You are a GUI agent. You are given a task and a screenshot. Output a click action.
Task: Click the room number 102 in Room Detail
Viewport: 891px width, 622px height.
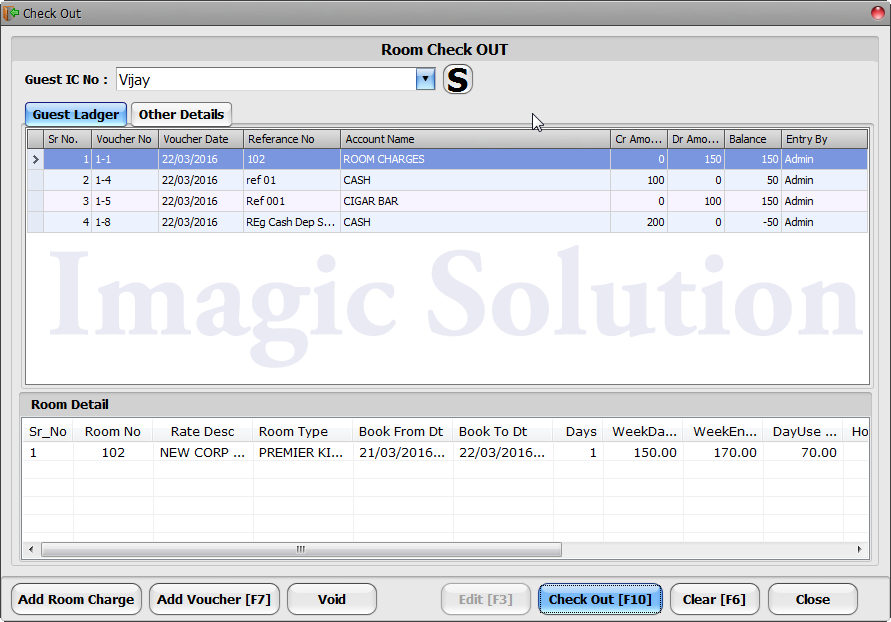113,453
